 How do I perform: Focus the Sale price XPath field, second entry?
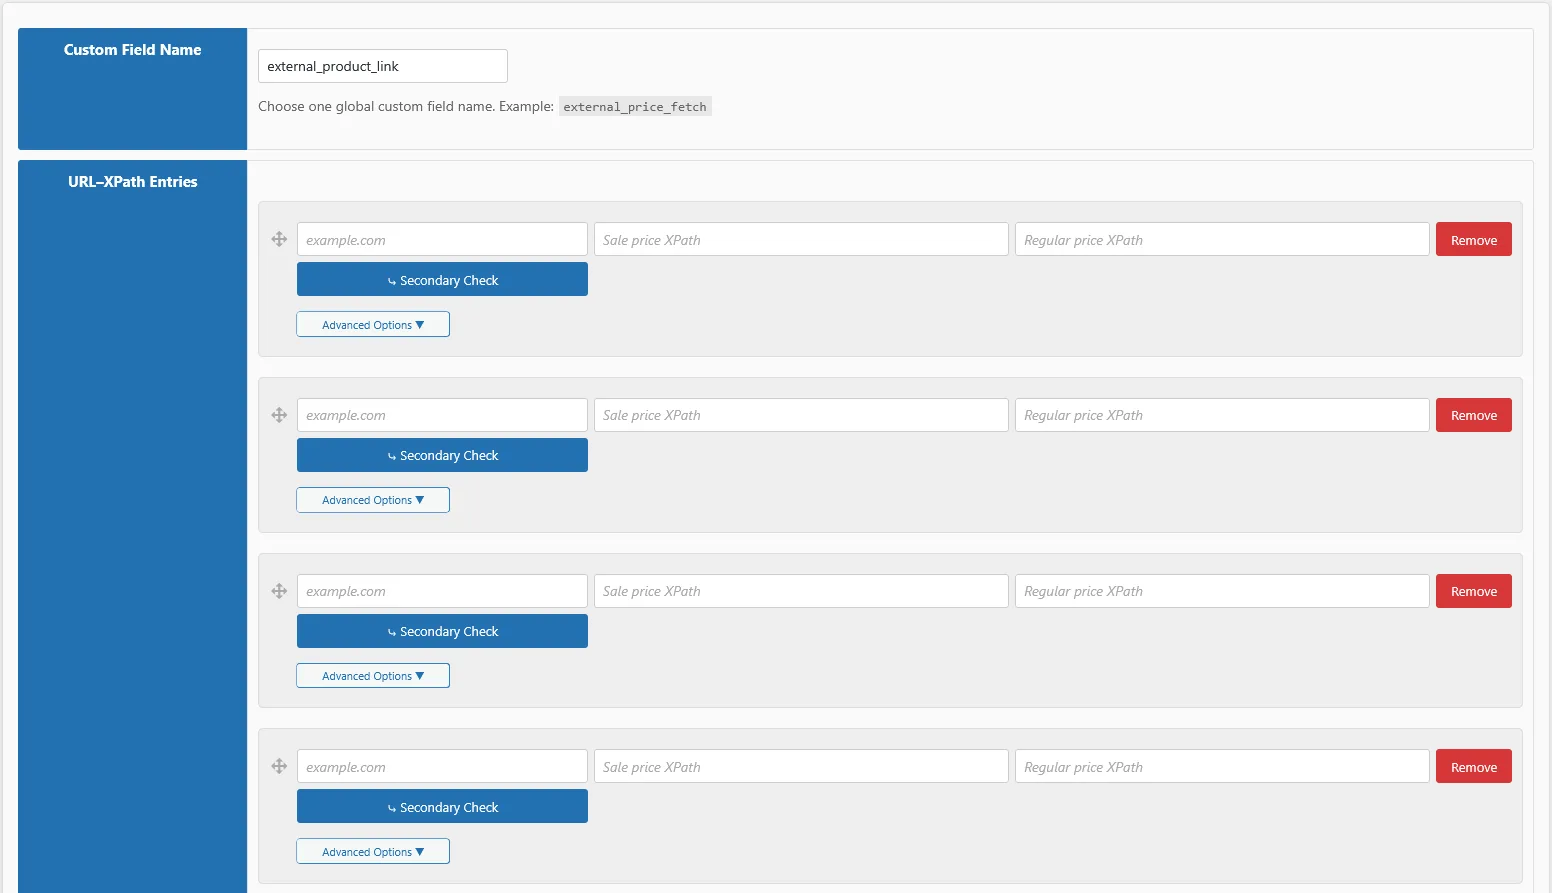click(801, 415)
